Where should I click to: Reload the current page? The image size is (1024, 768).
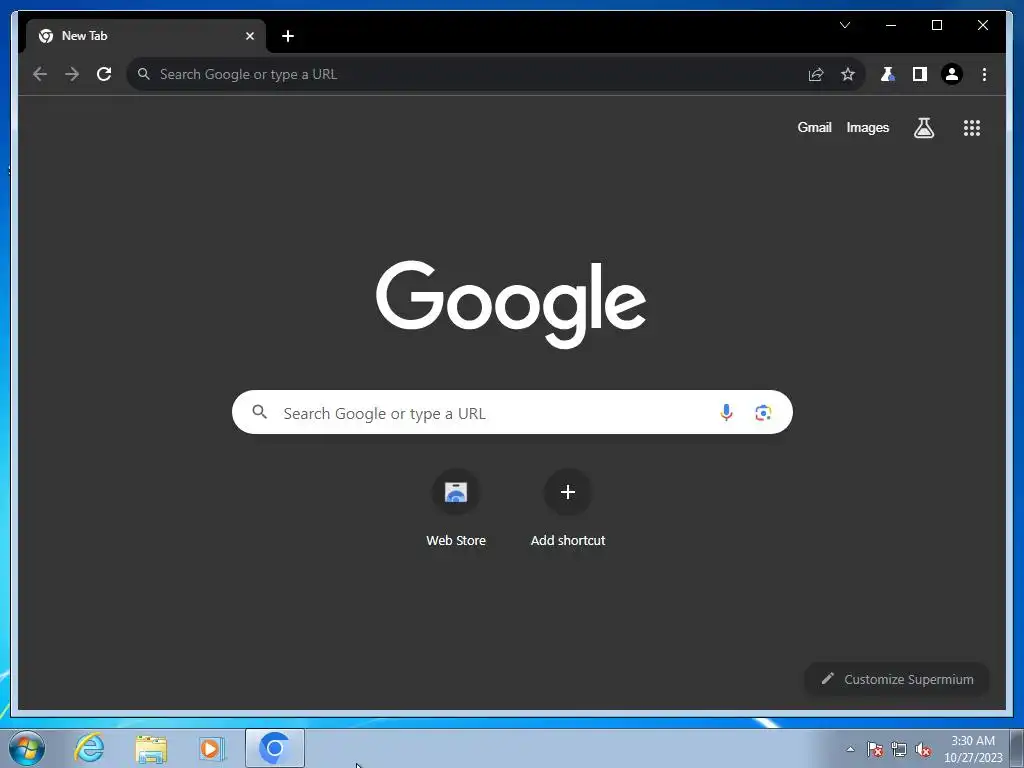pos(104,74)
